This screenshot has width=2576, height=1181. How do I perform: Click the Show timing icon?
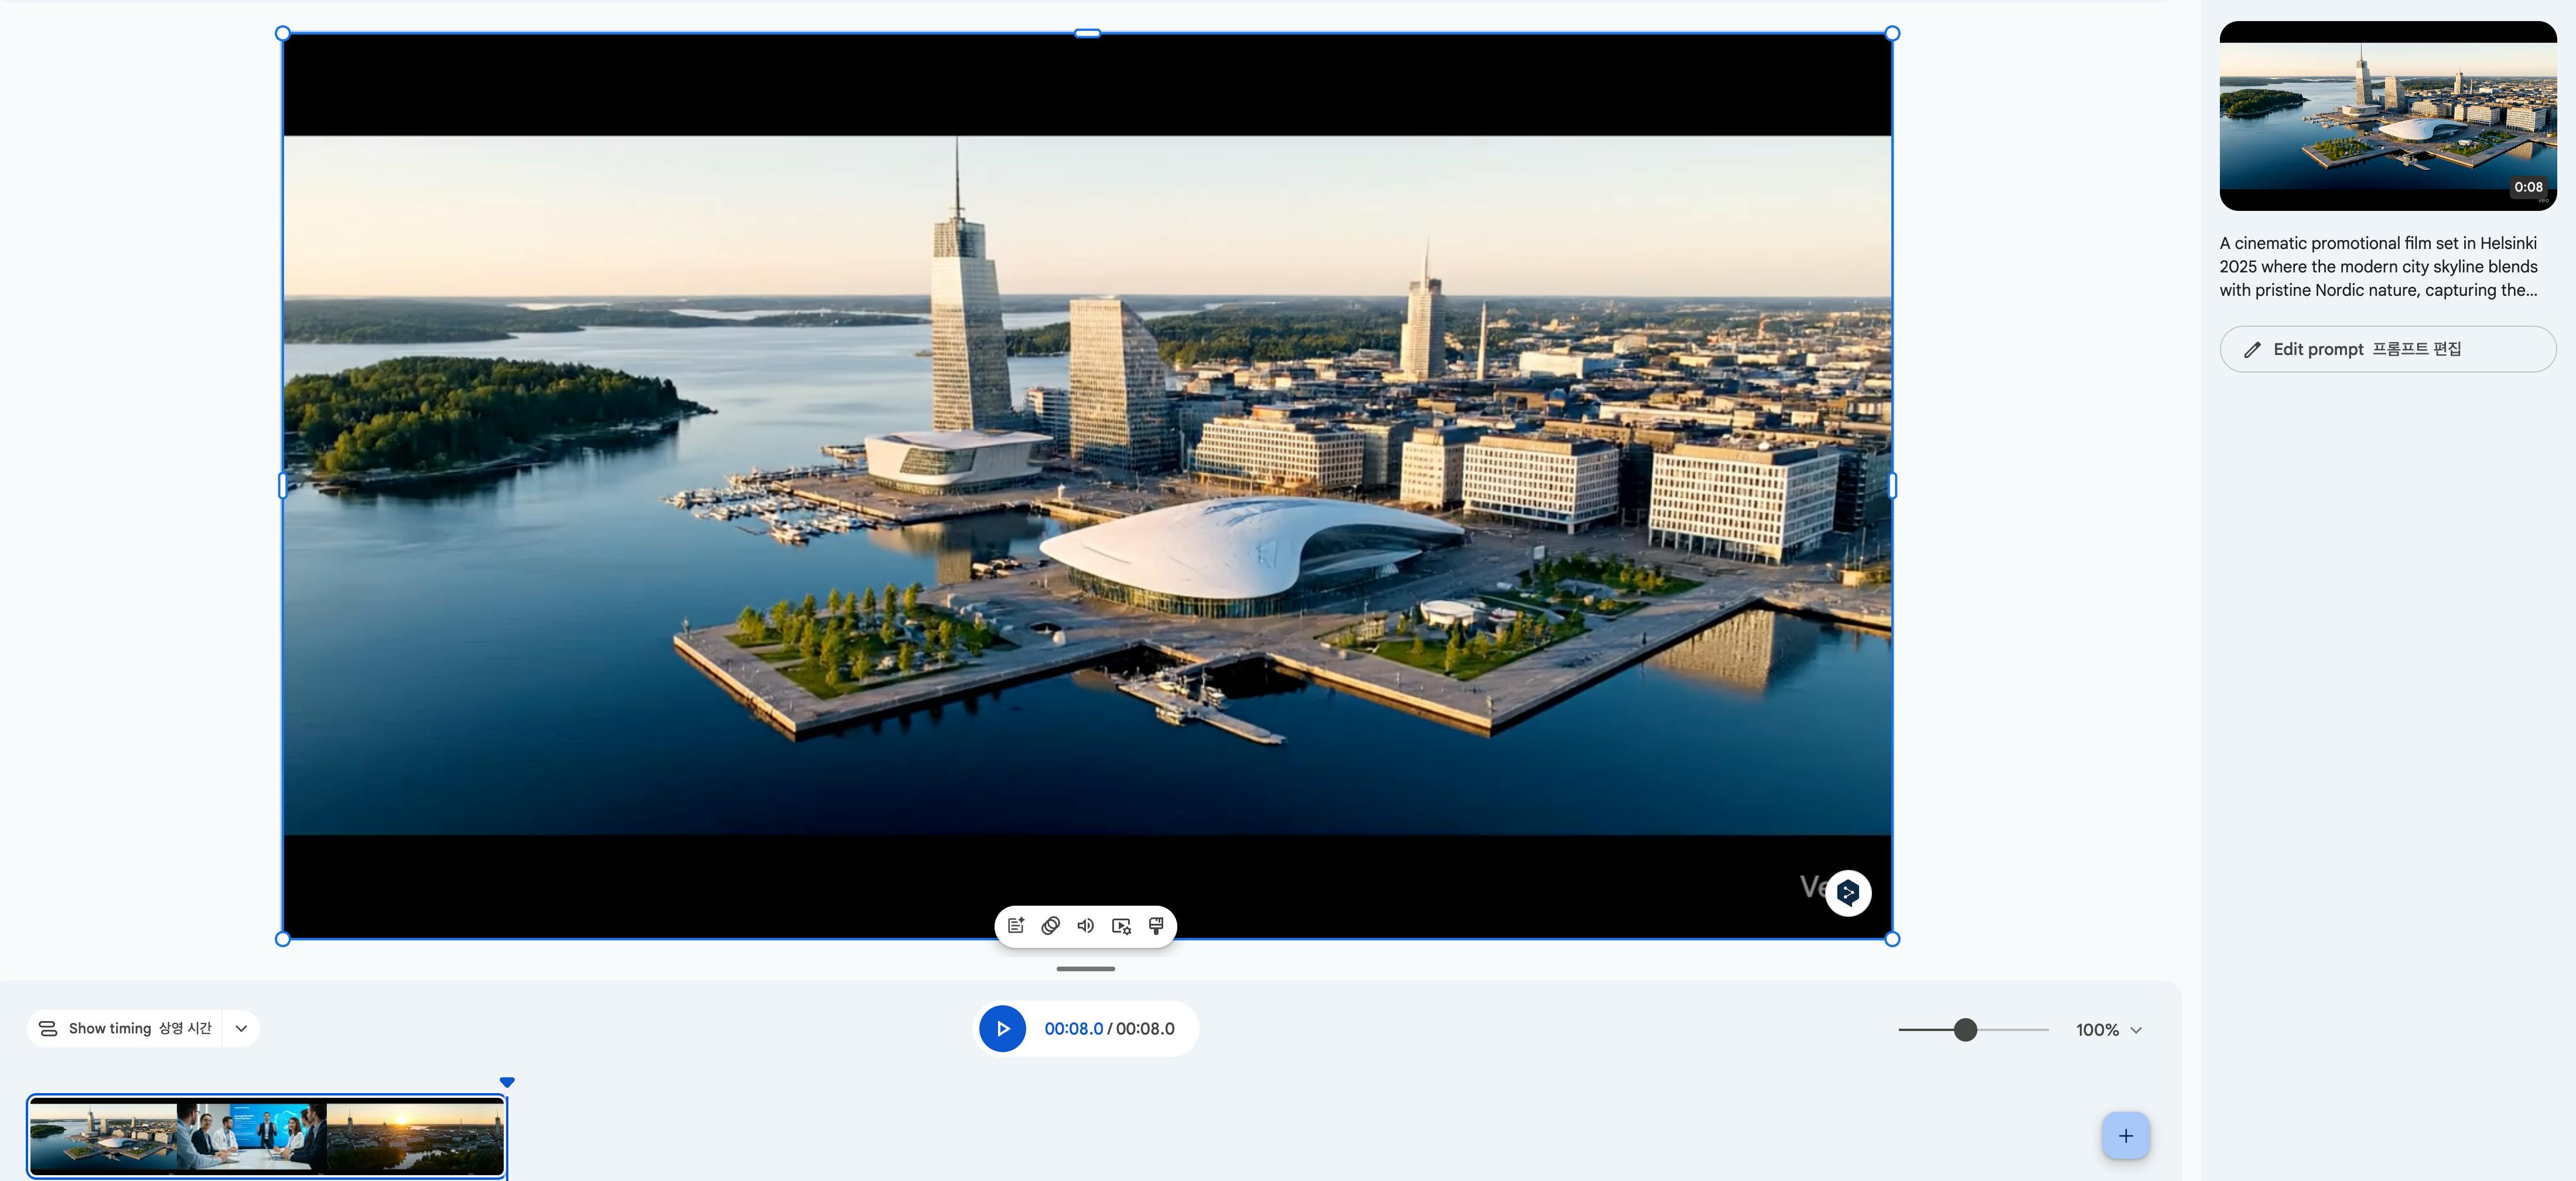(47, 1028)
